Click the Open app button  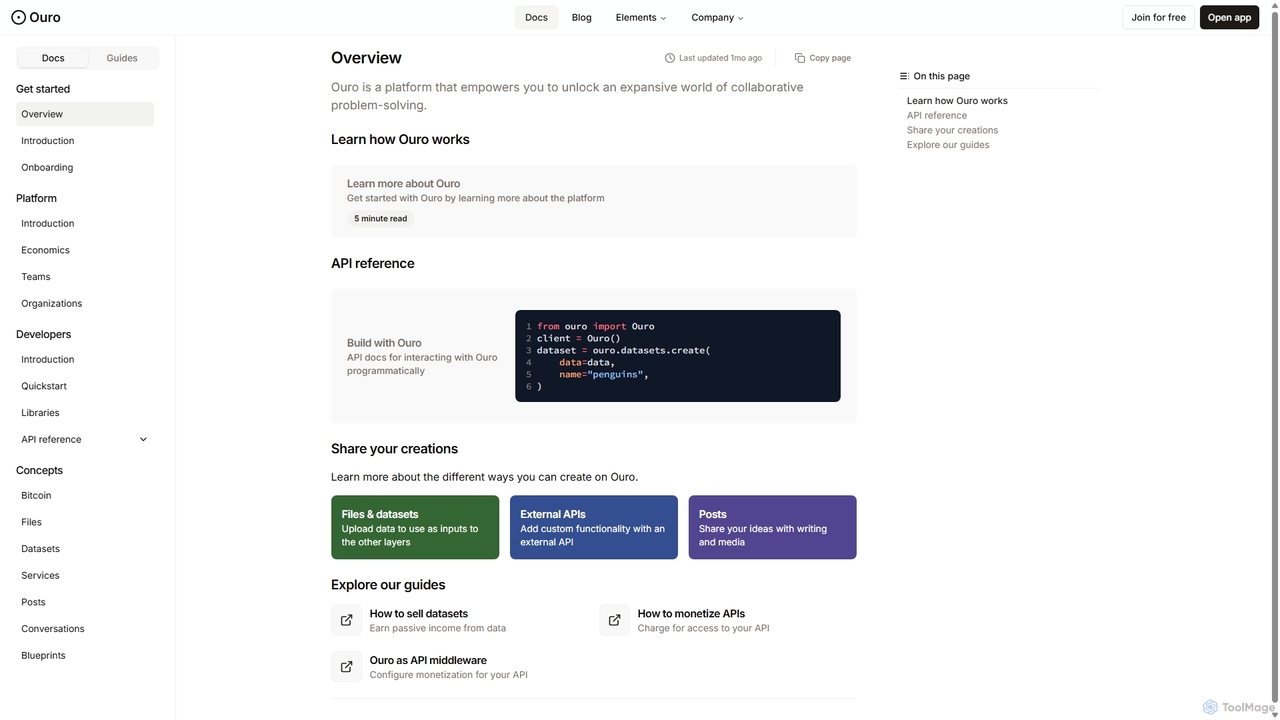pyautogui.click(x=1229, y=17)
